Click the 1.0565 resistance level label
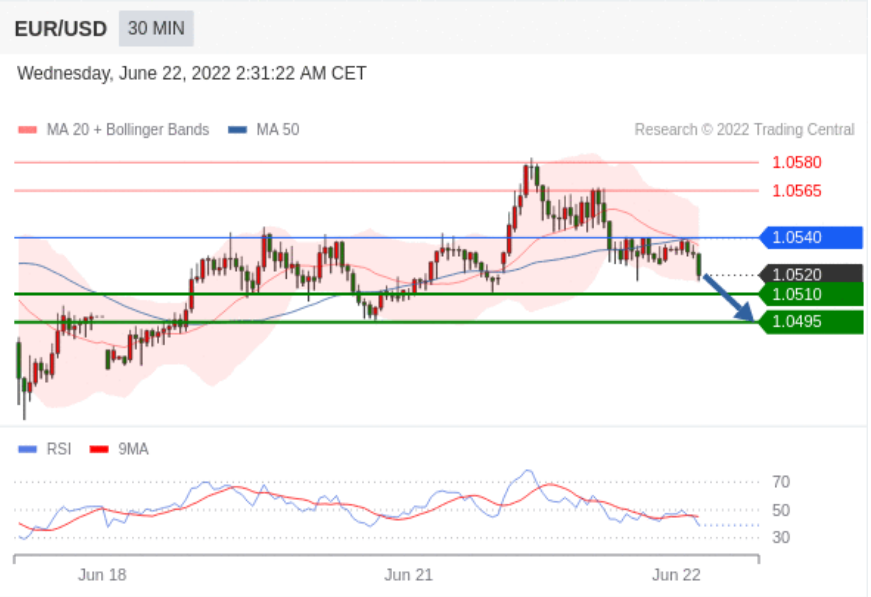 click(797, 191)
